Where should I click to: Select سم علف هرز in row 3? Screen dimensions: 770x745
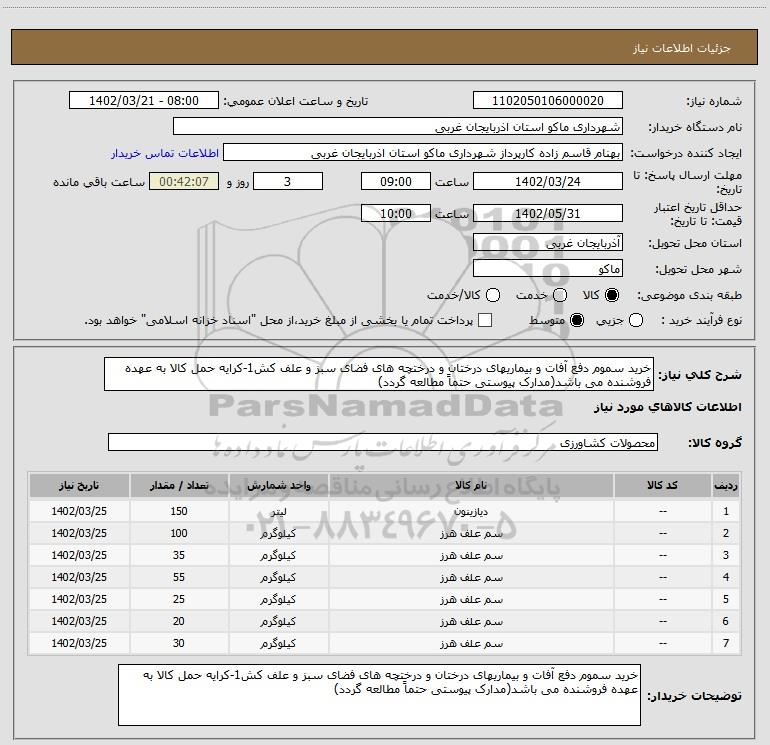tap(471, 555)
